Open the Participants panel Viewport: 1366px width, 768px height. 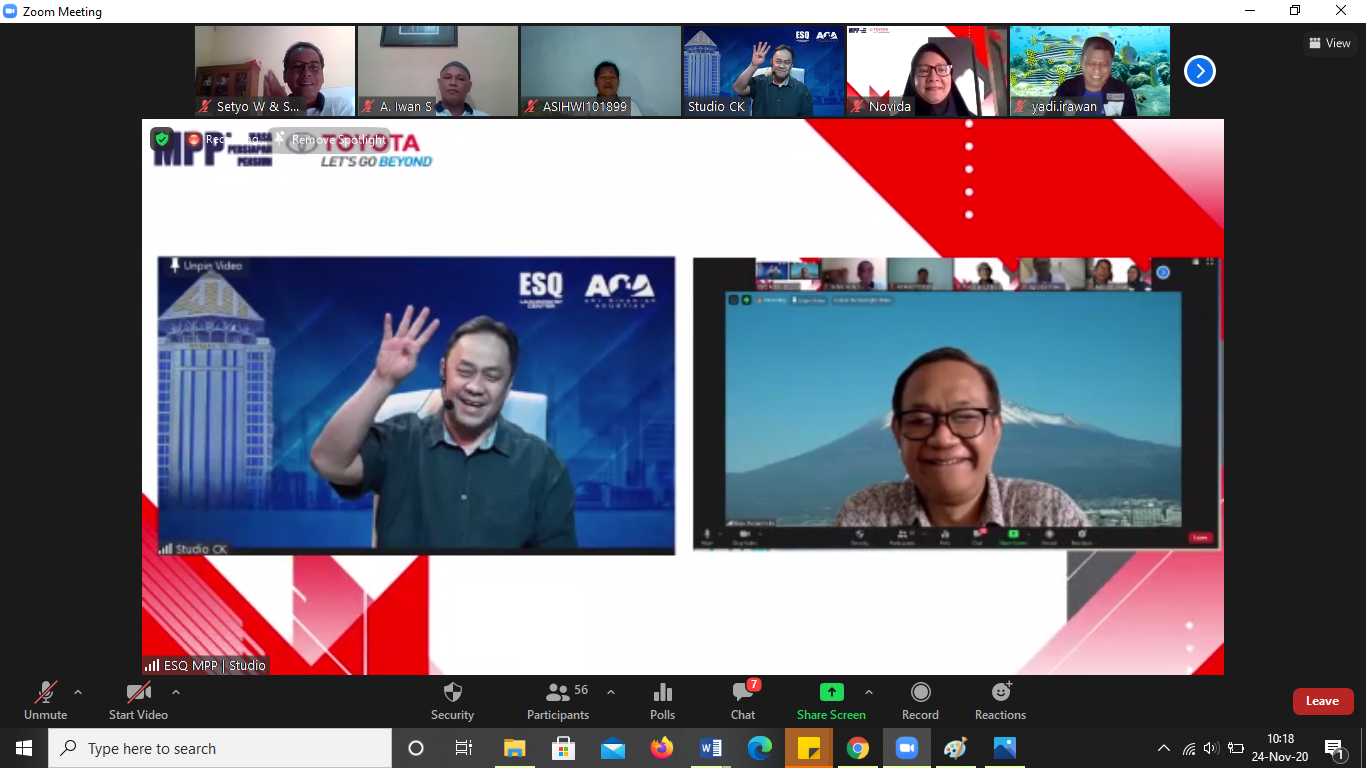pyautogui.click(x=558, y=700)
